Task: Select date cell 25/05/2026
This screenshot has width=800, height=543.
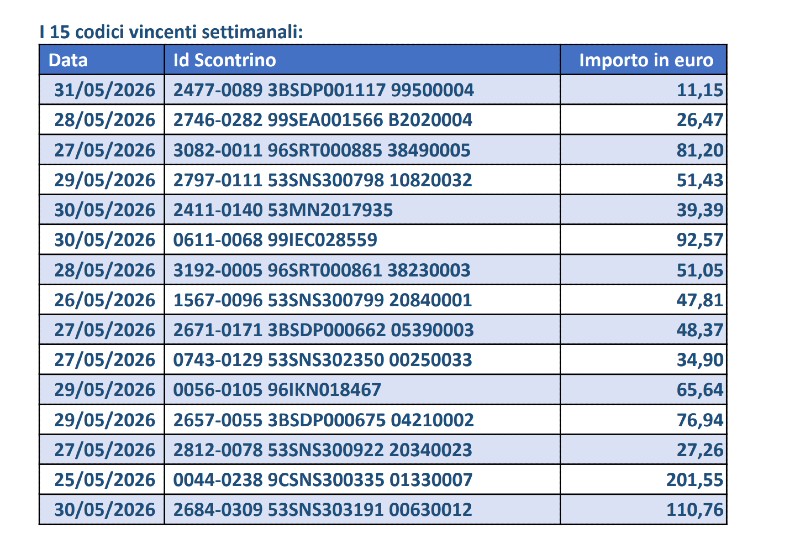Action: click(105, 480)
